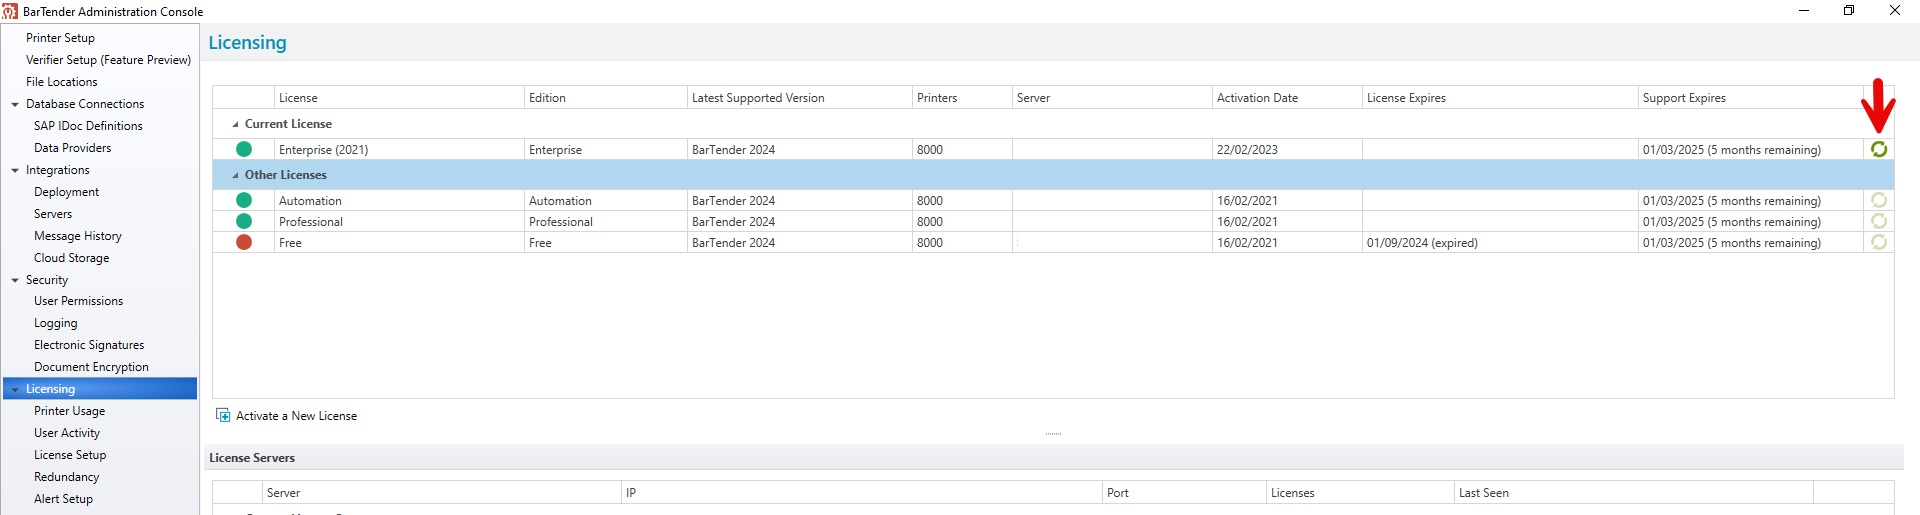This screenshot has height=515, width=1920.
Task: Open Data Providers page
Action: [x=72, y=148]
